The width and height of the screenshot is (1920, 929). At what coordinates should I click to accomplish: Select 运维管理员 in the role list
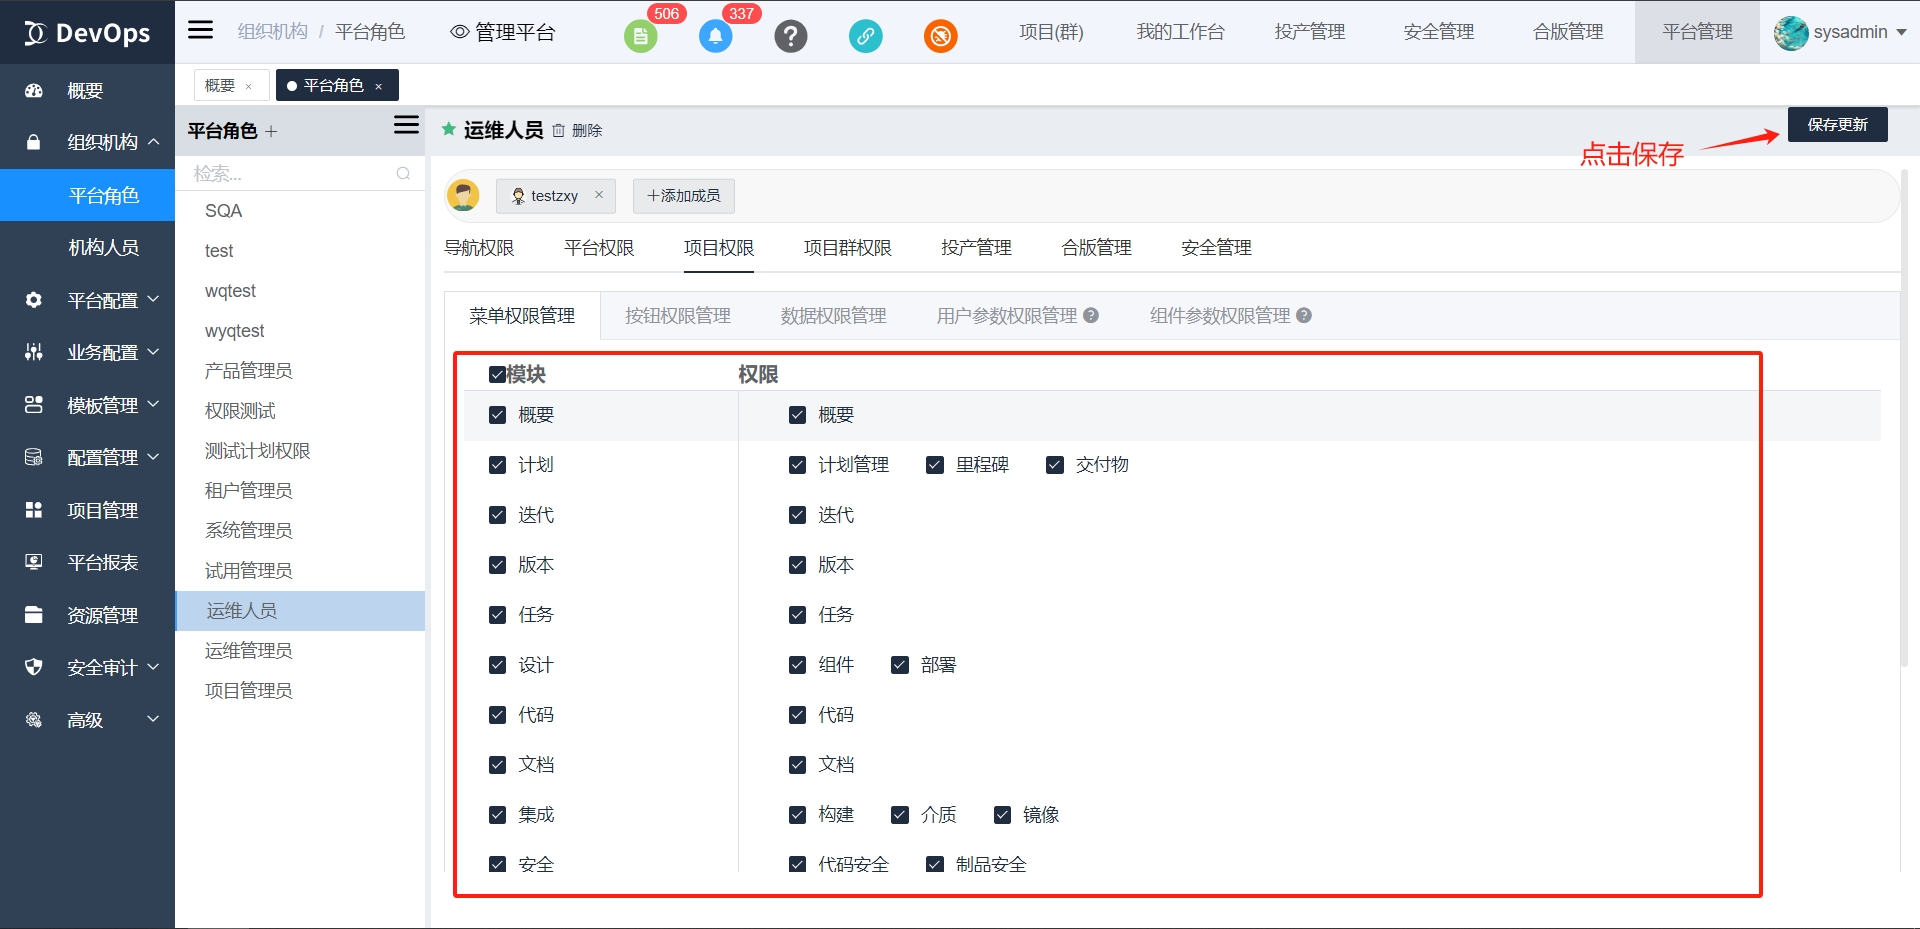pyautogui.click(x=248, y=651)
